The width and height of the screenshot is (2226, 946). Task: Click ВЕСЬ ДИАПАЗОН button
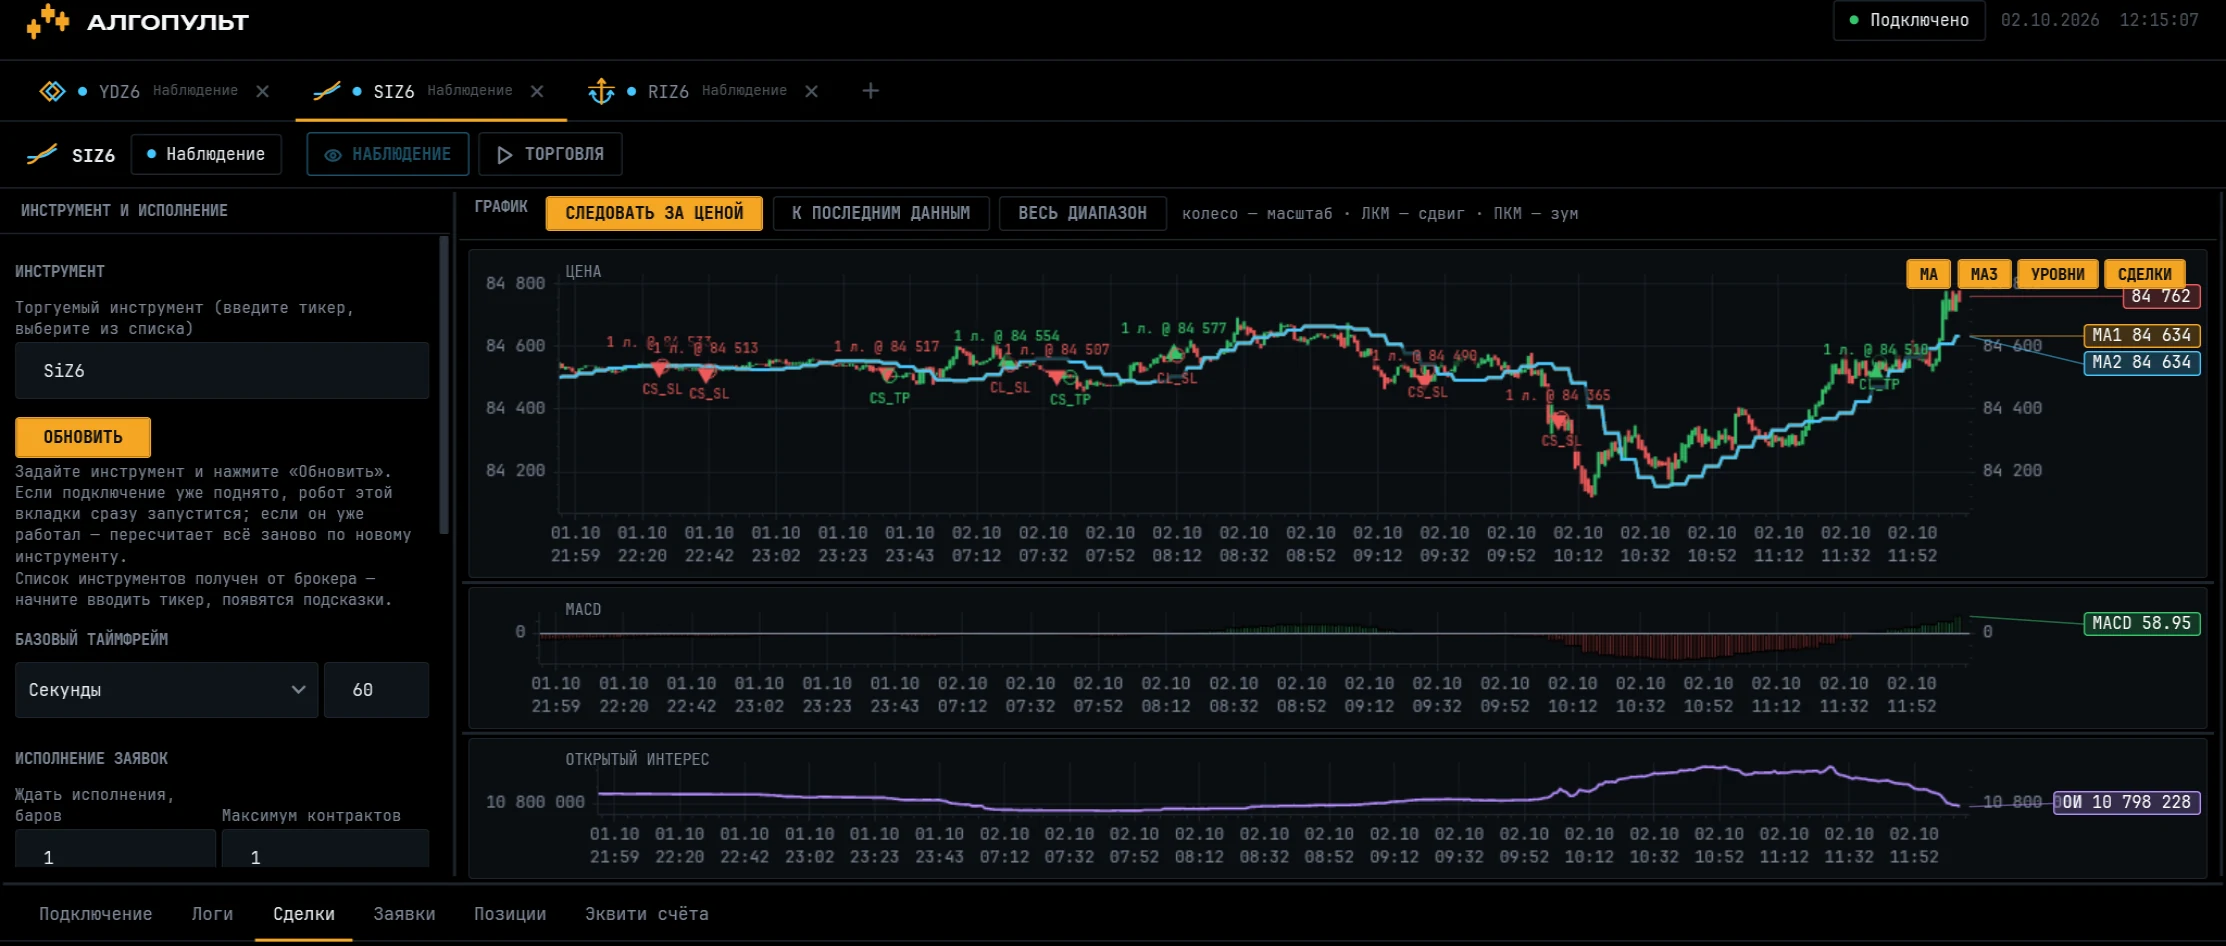[x=1083, y=213]
